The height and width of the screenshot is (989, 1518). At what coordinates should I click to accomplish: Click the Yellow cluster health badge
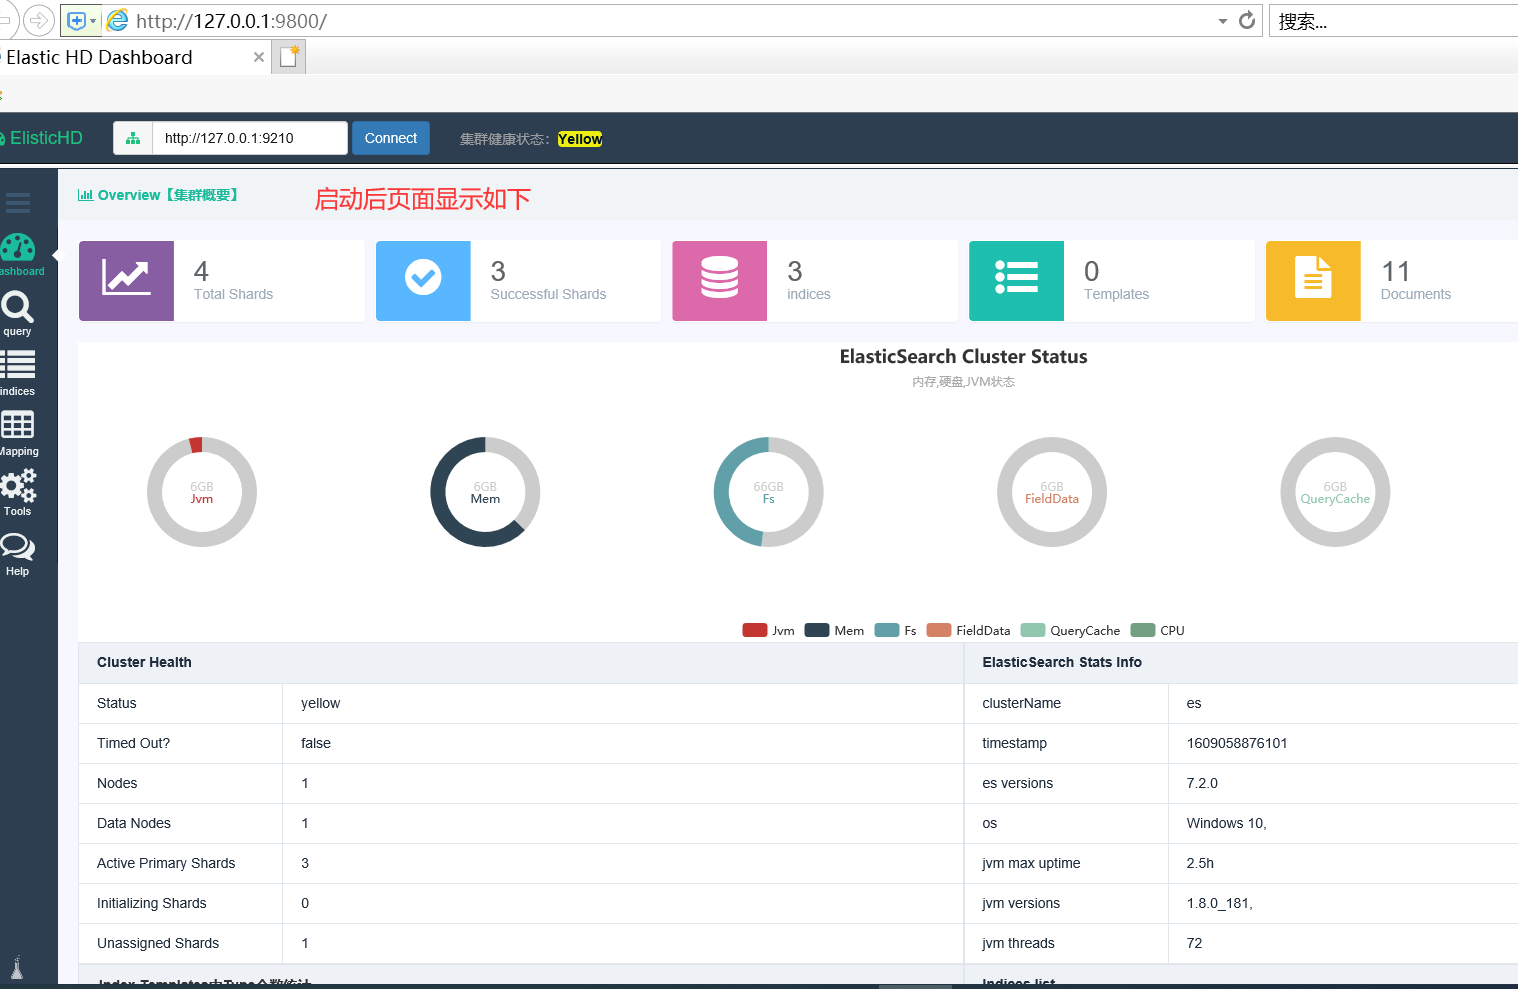(x=580, y=139)
